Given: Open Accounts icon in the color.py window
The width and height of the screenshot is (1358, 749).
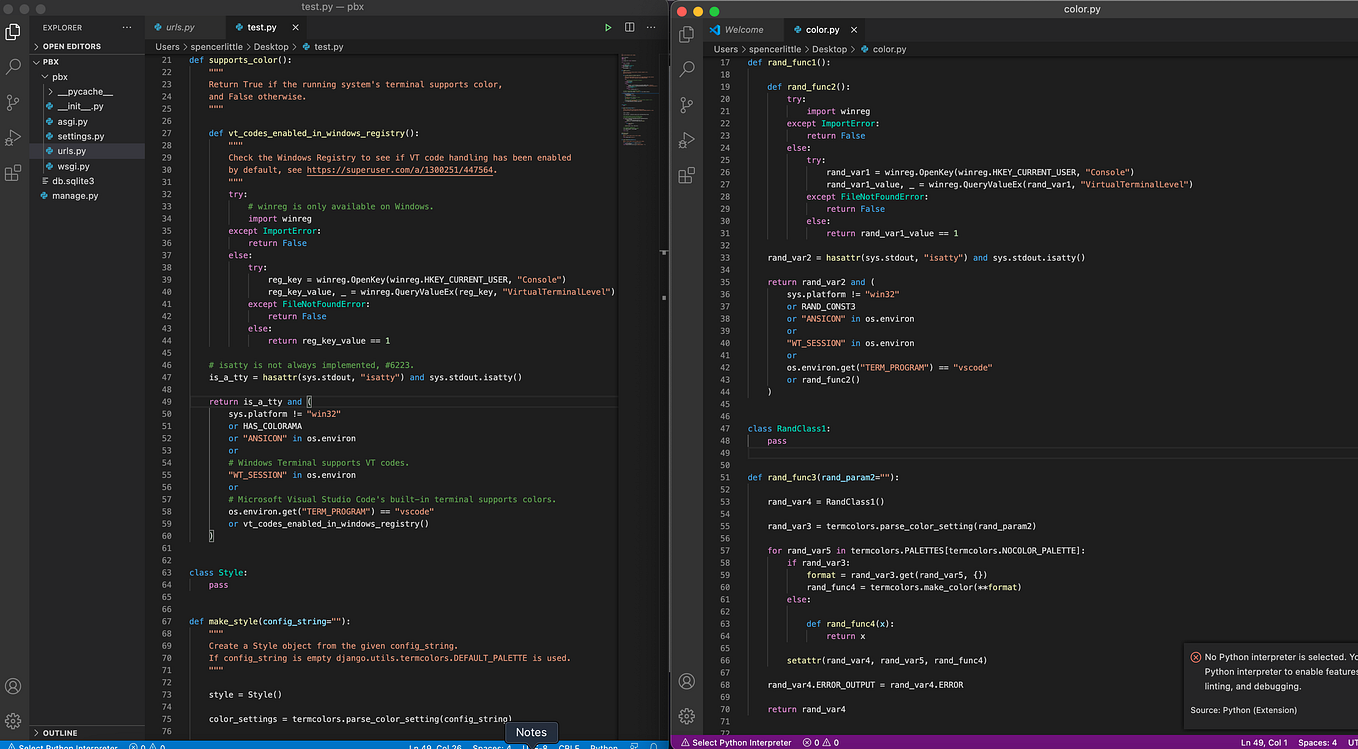Looking at the screenshot, I should pos(687,681).
